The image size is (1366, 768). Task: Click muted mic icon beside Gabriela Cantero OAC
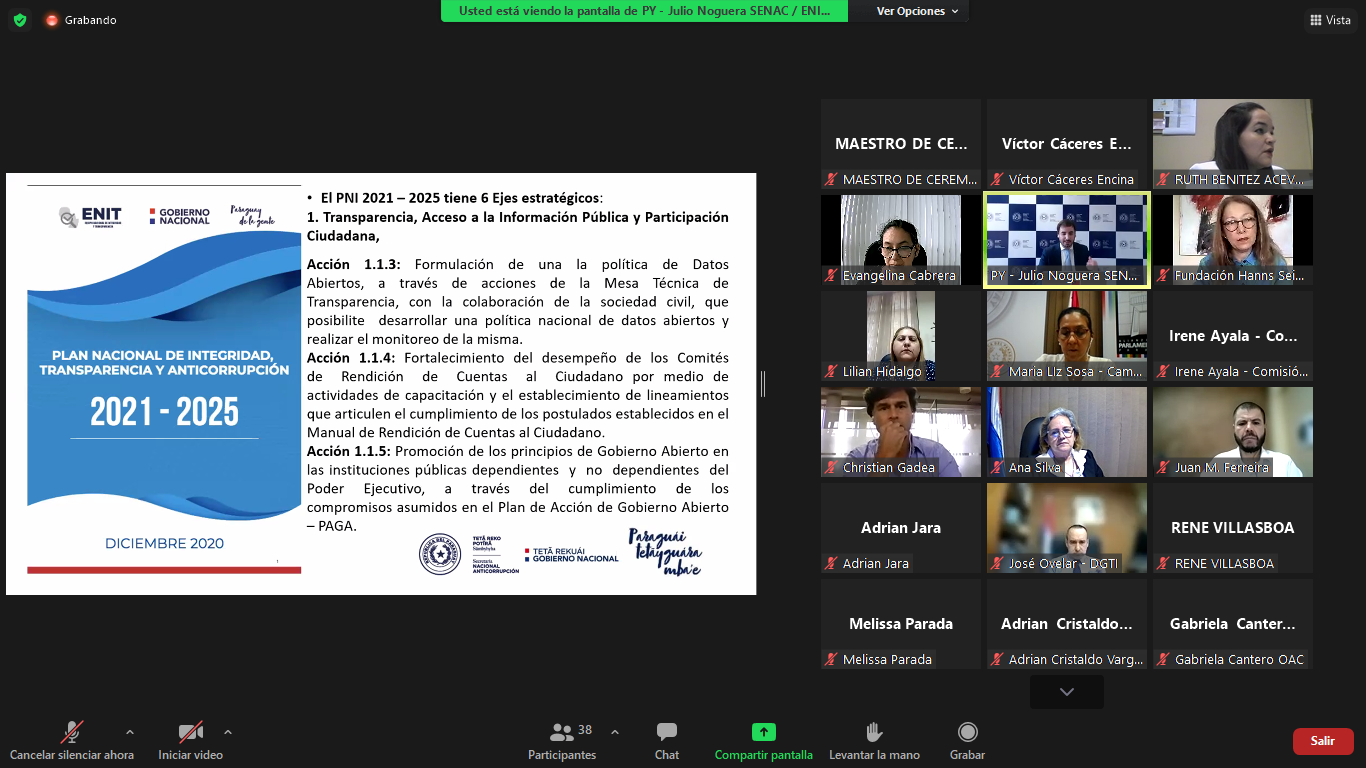click(1163, 660)
